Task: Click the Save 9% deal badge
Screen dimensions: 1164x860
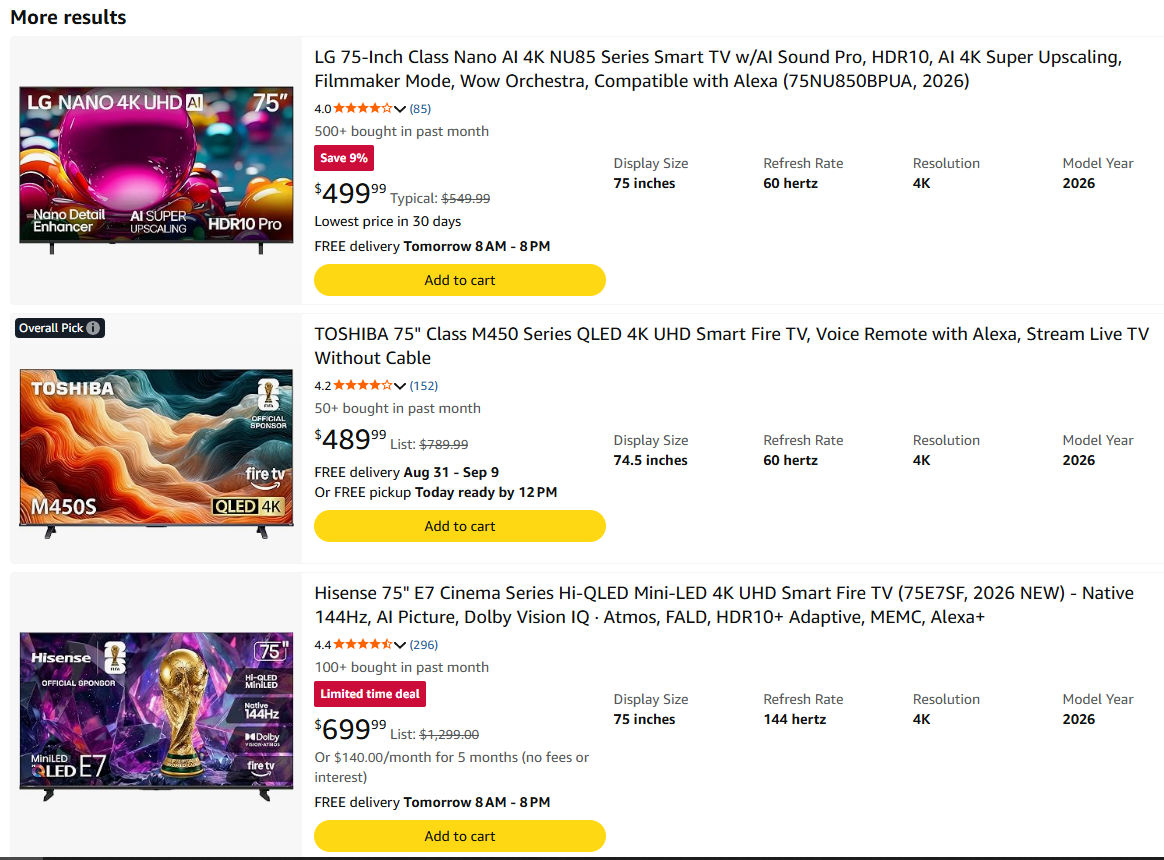Action: (x=344, y=158)
